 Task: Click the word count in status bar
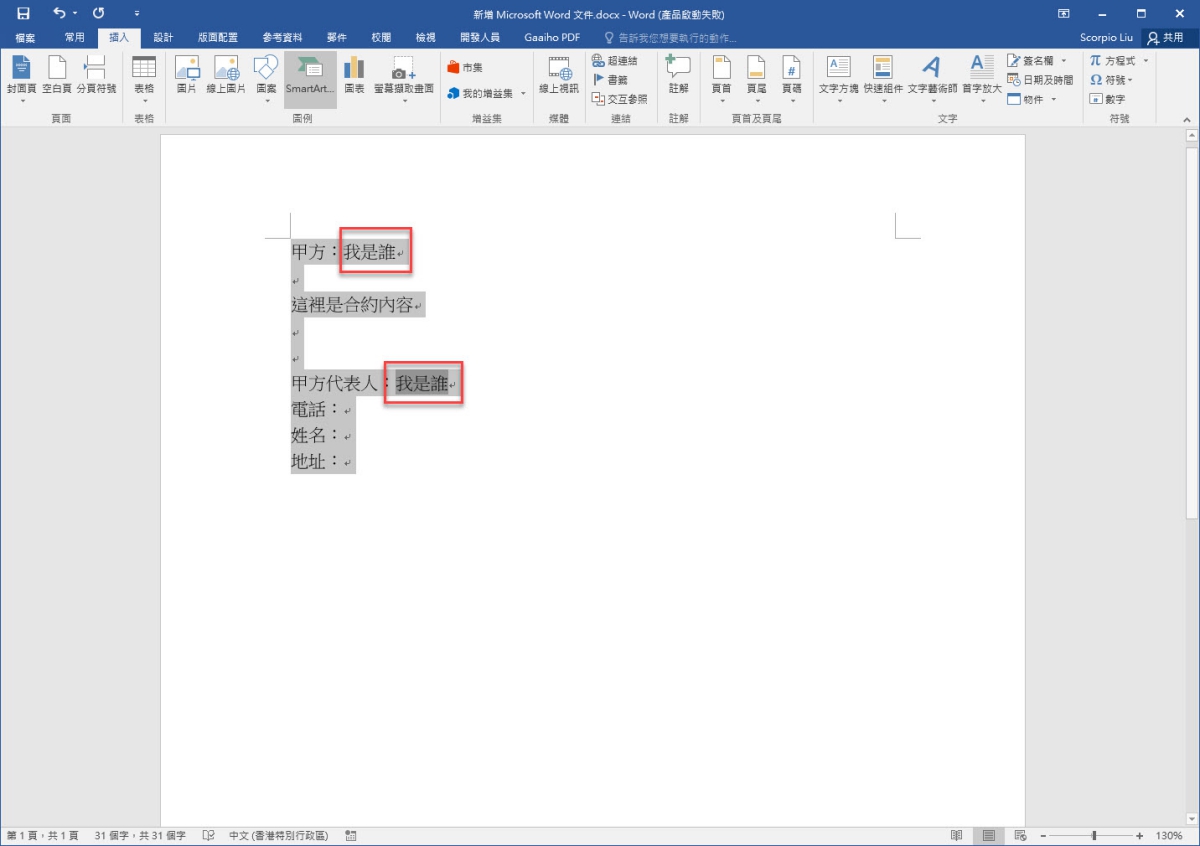(x=140, y=835)
